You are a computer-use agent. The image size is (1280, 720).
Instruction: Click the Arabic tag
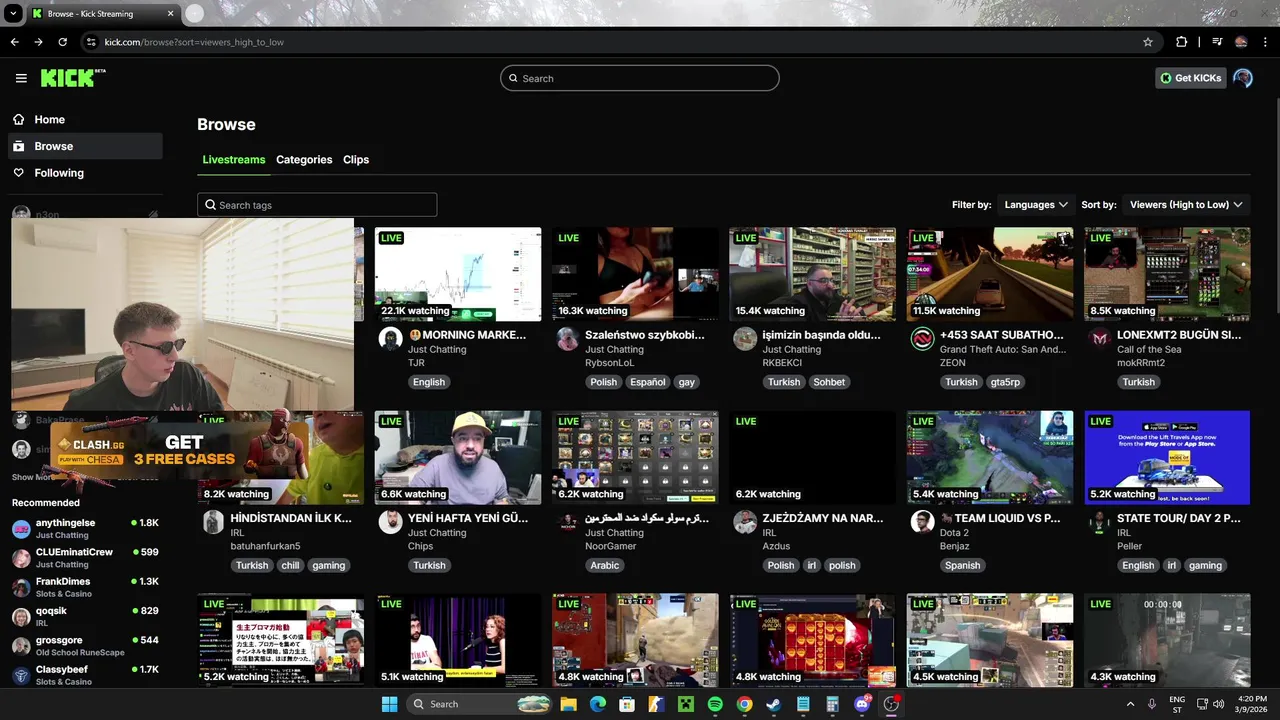pyautogui.click(x=605, y=565)
